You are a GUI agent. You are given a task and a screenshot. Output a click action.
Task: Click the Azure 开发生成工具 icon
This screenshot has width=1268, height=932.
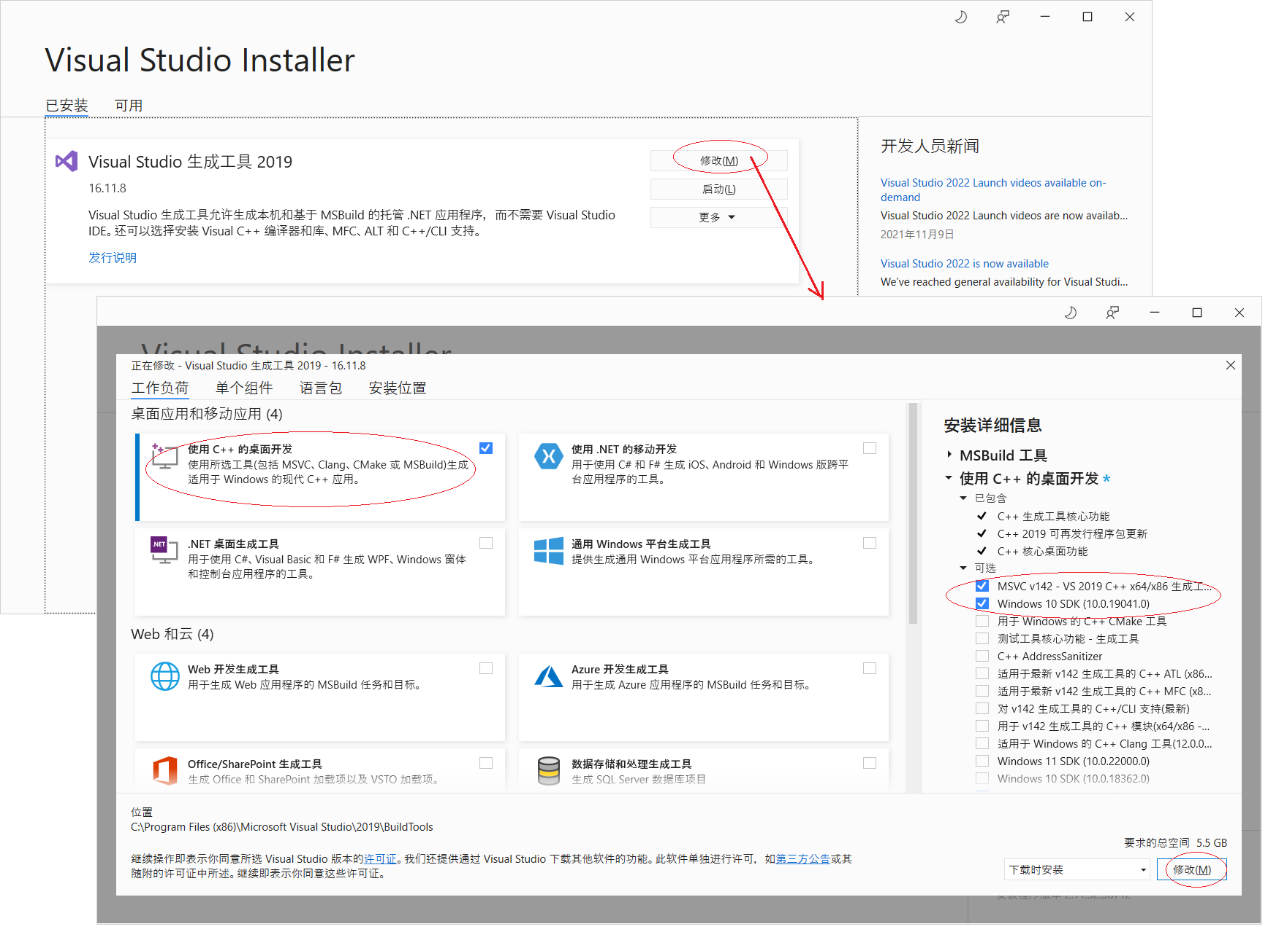(548, 675)
